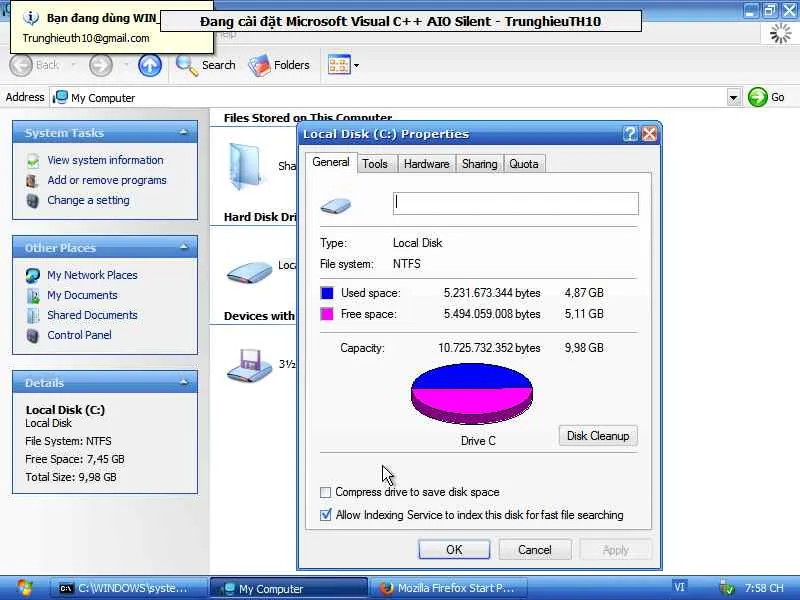This screenshot has height=600, width=800.
Task: Open the Views dropdown arrow
Action: point(356,65)
